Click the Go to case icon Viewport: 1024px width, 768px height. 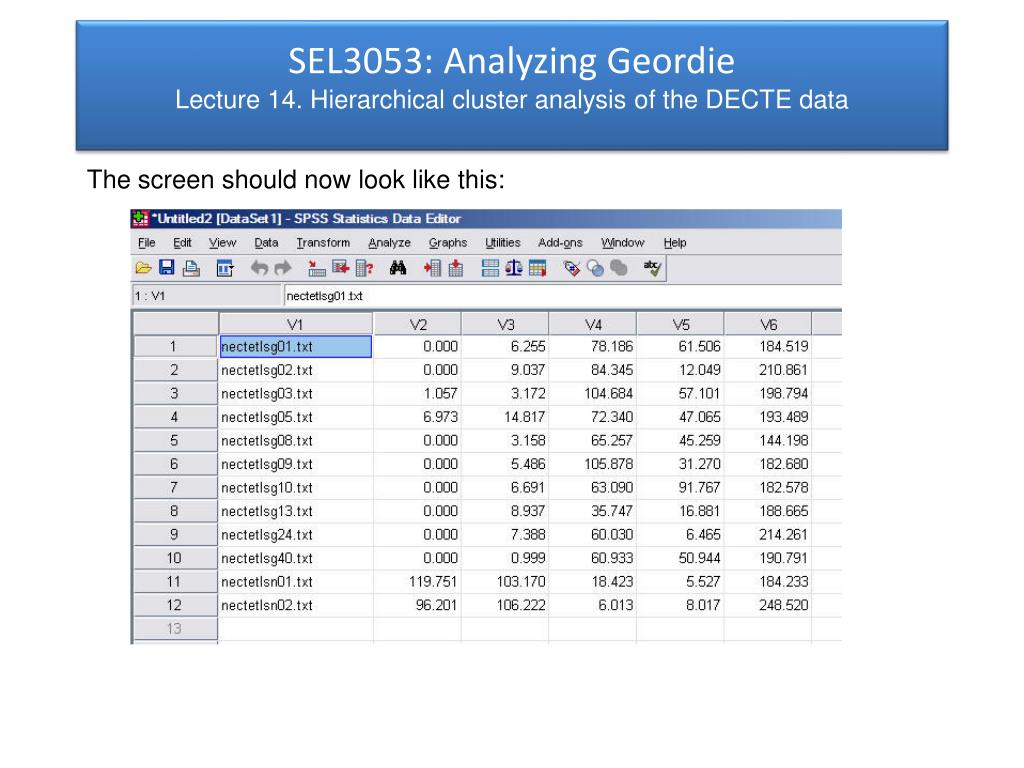pyautogui.click(x=317, y=268)
